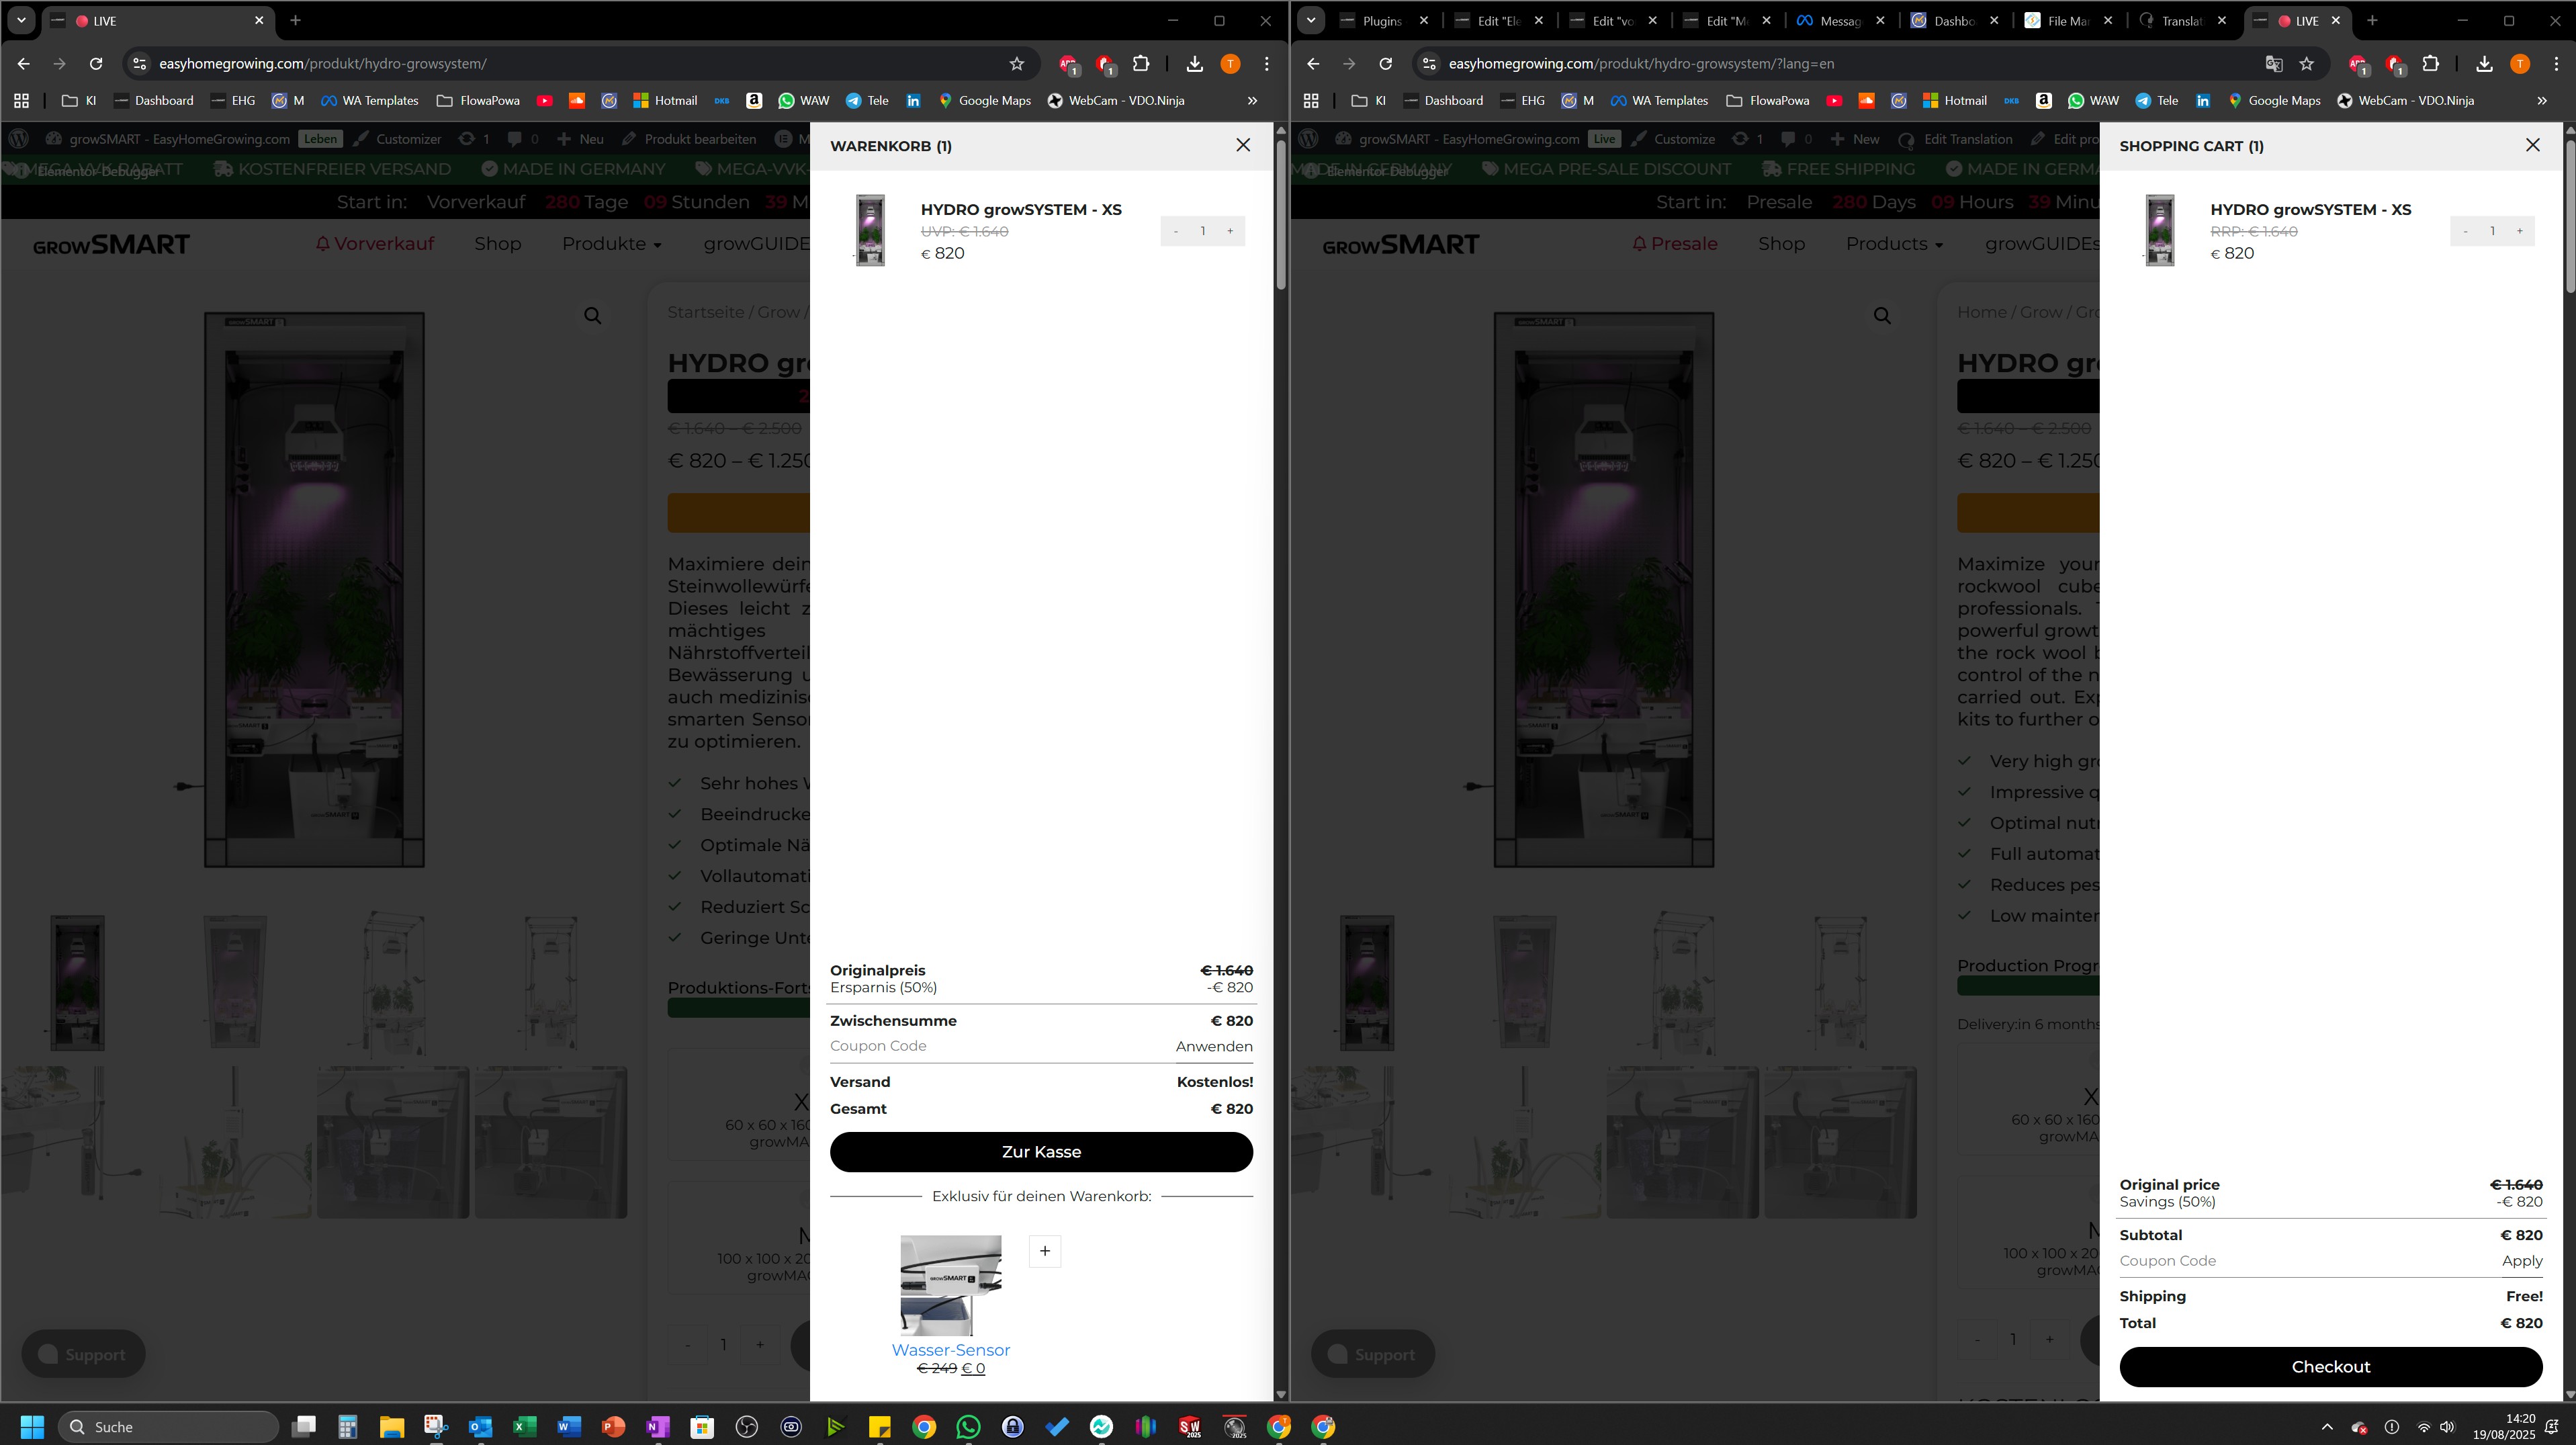Open Calculator from the taskbar
Viewport: 2576px width, 1445px height.
click(x=347, y=1427)
